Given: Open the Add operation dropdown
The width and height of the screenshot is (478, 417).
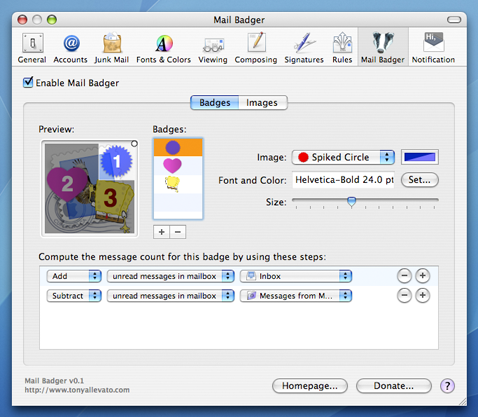Looking at the screenshot, I should [x=74, y=276].
